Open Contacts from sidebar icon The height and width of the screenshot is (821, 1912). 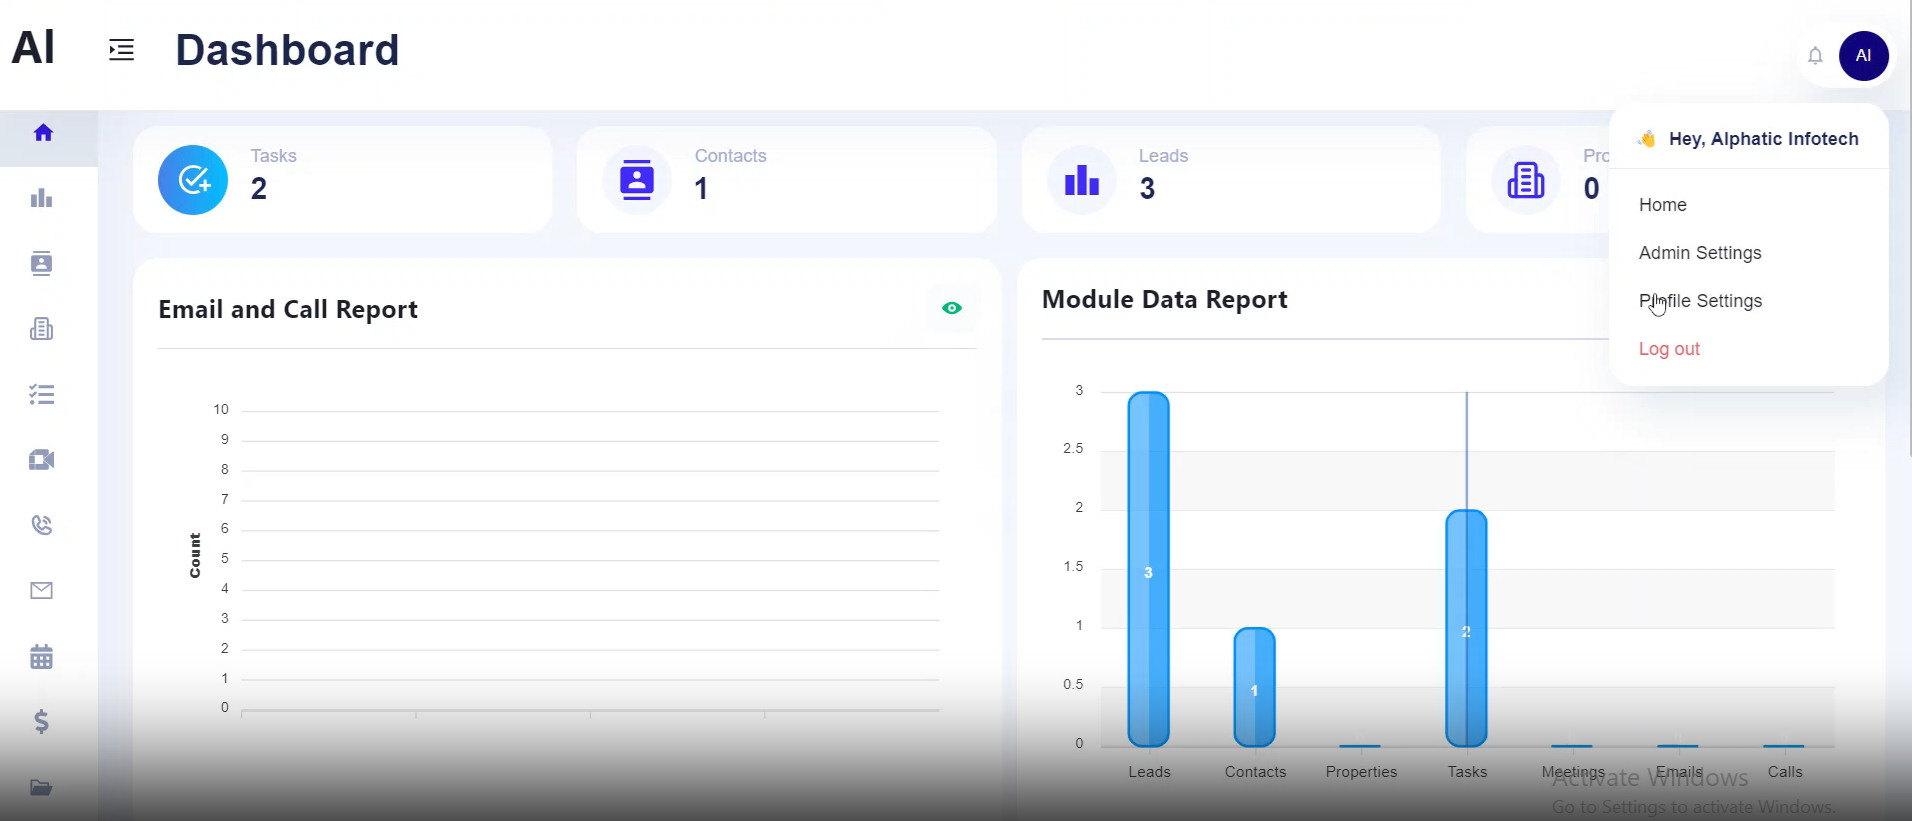coord(41,263)
